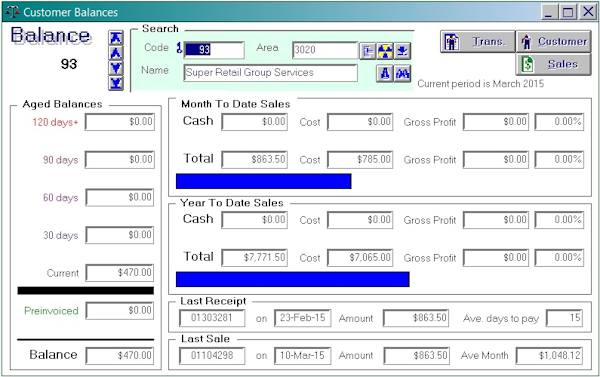
Task: Open the Trans. button
Action: coord(477,42)
